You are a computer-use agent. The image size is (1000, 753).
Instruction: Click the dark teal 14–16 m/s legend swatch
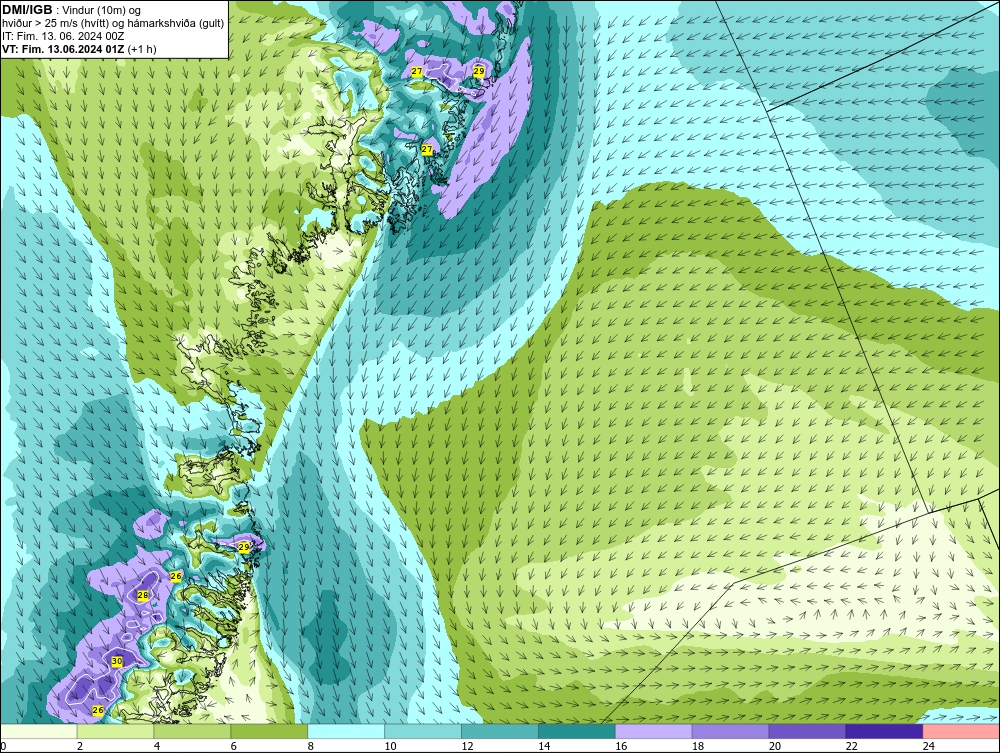coord(577,731)
